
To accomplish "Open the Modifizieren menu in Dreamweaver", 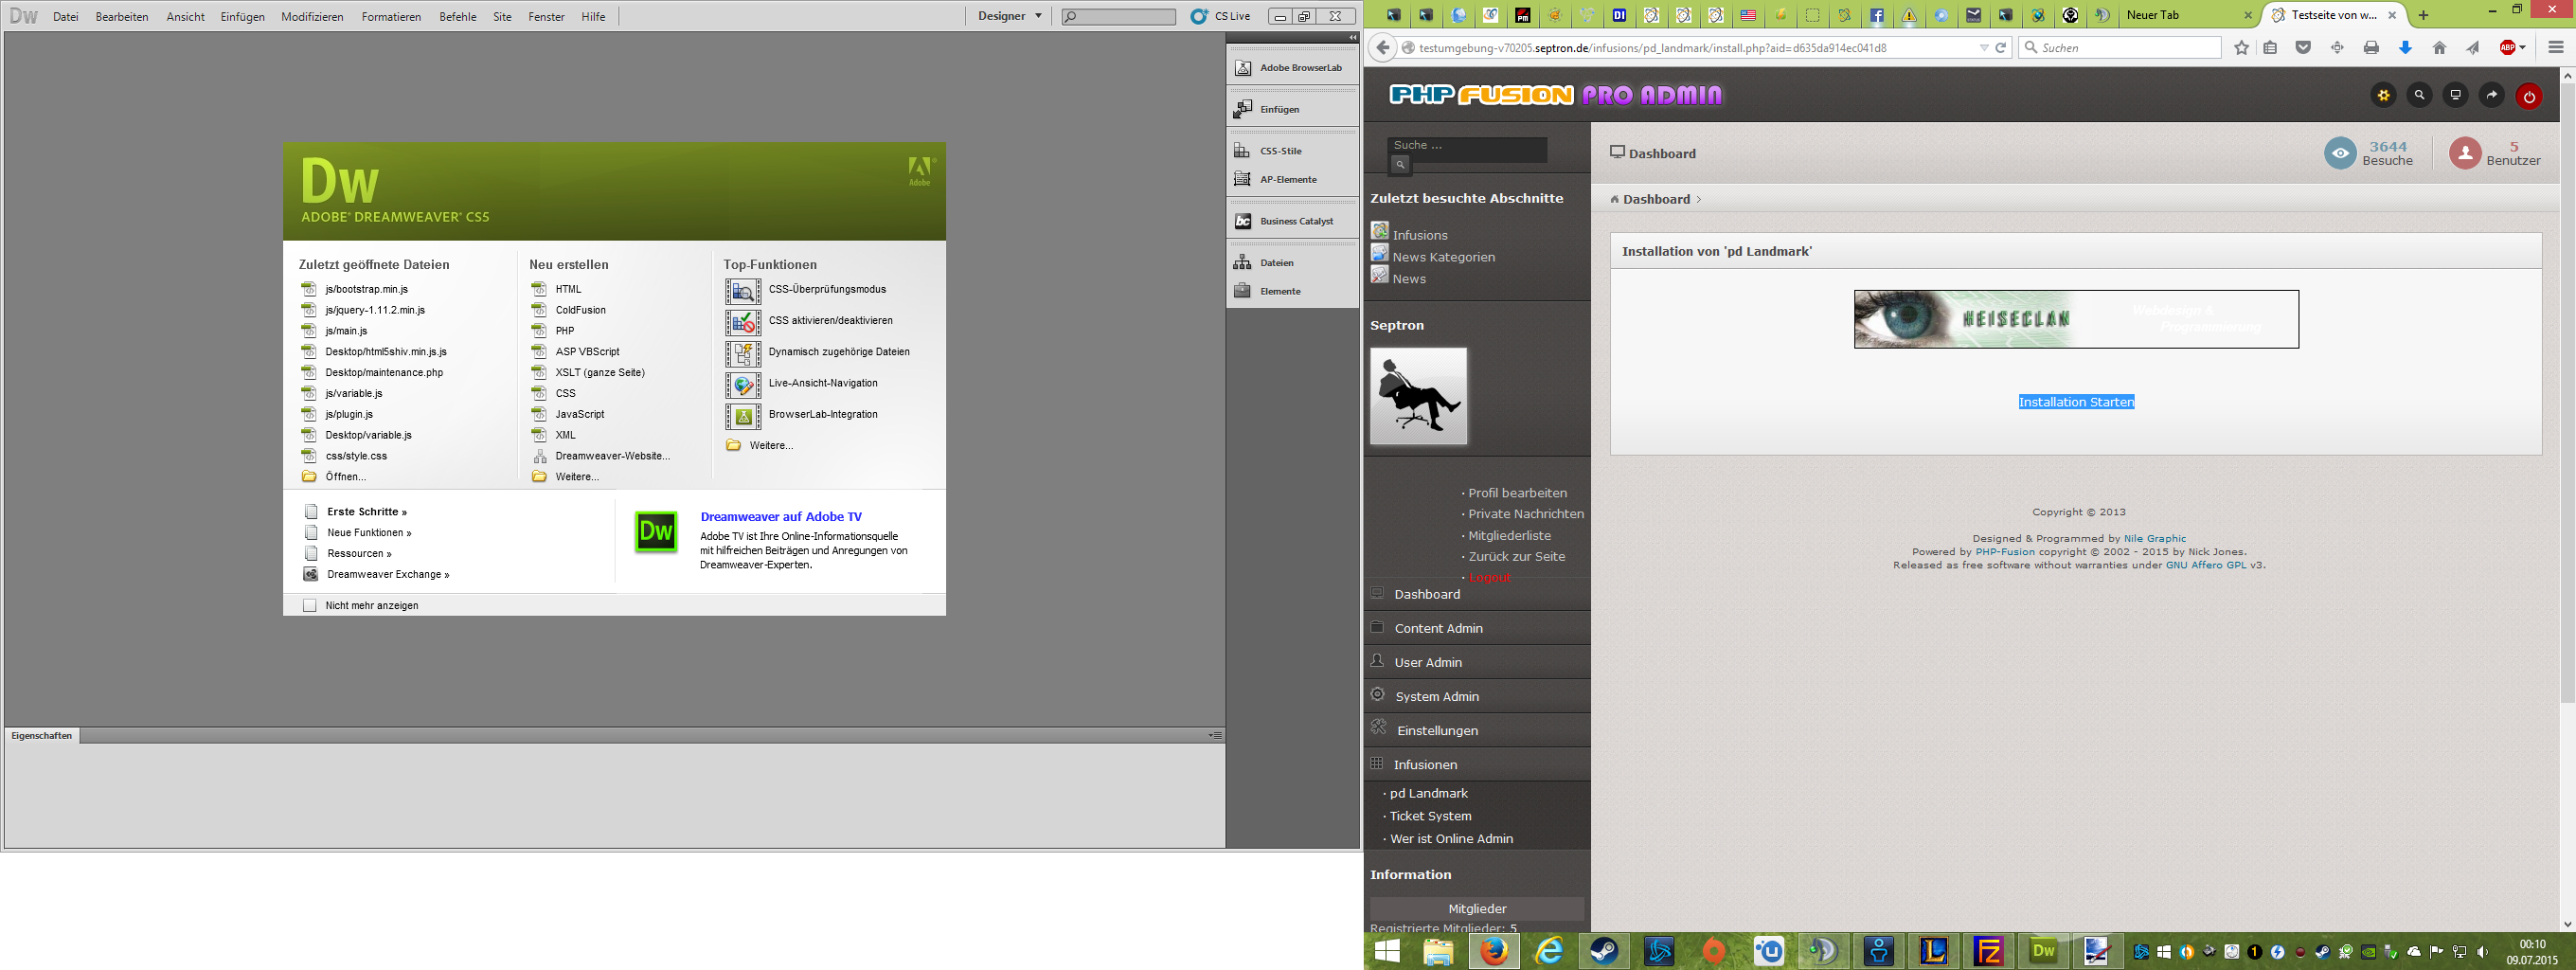I will coord(312,16).
